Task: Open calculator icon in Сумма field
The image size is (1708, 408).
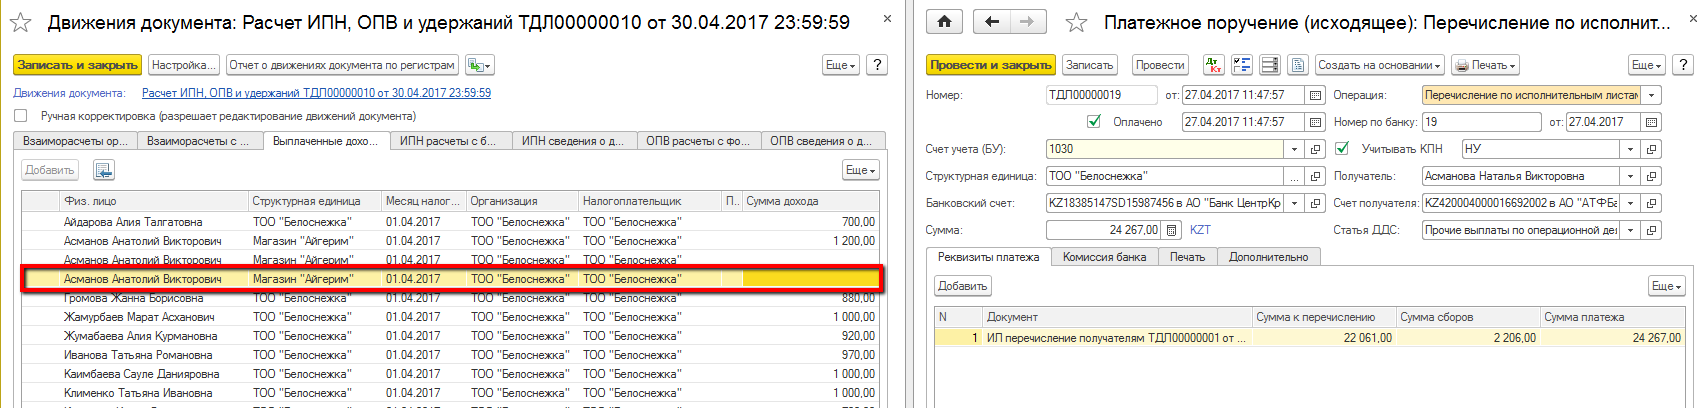Action: click(x=1172, y=230)
